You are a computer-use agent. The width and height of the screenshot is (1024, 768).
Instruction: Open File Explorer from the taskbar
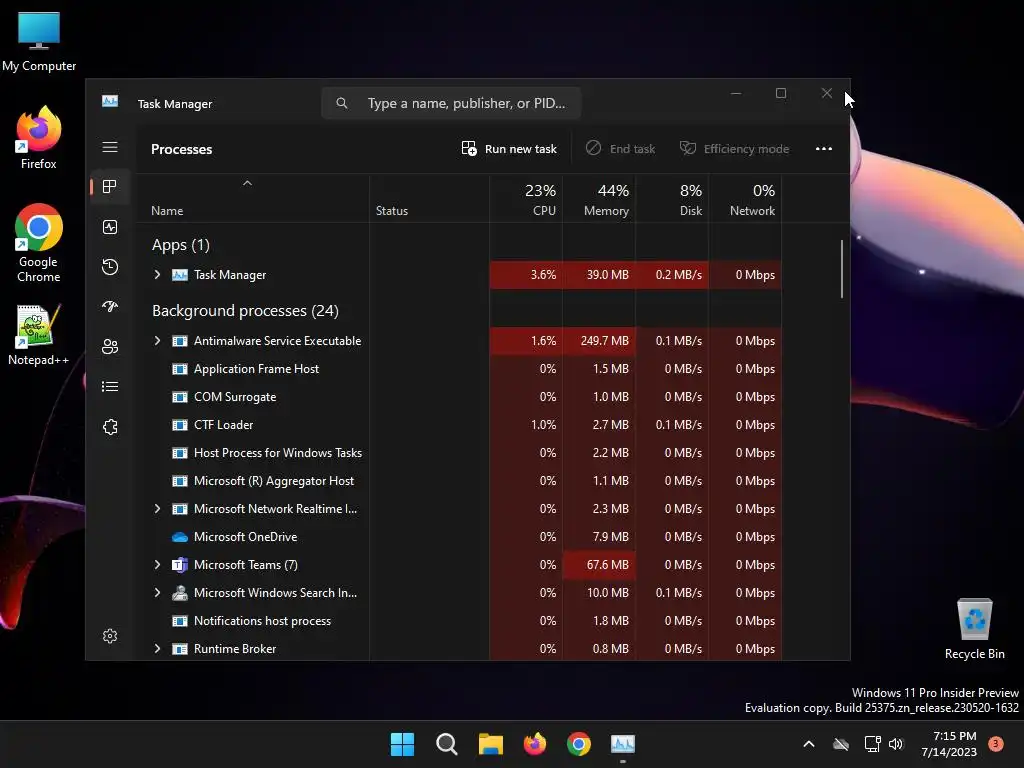(x=490, y=744)
